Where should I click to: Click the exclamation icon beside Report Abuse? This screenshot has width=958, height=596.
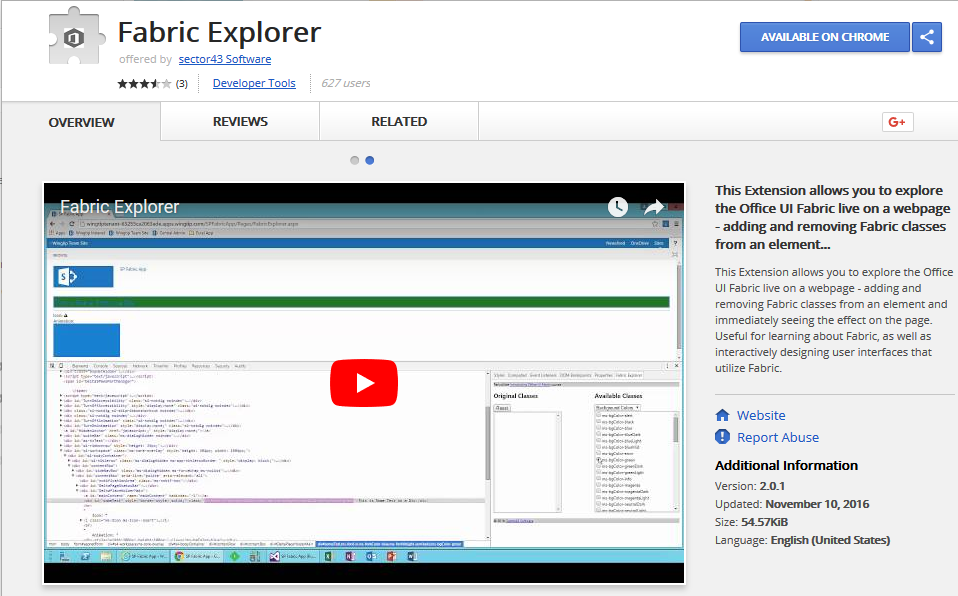coord(722,437)
